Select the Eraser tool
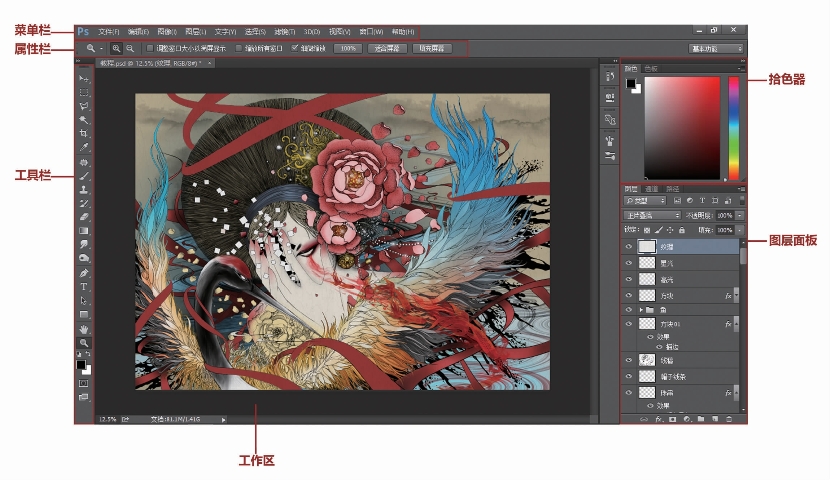 [84, 217]
